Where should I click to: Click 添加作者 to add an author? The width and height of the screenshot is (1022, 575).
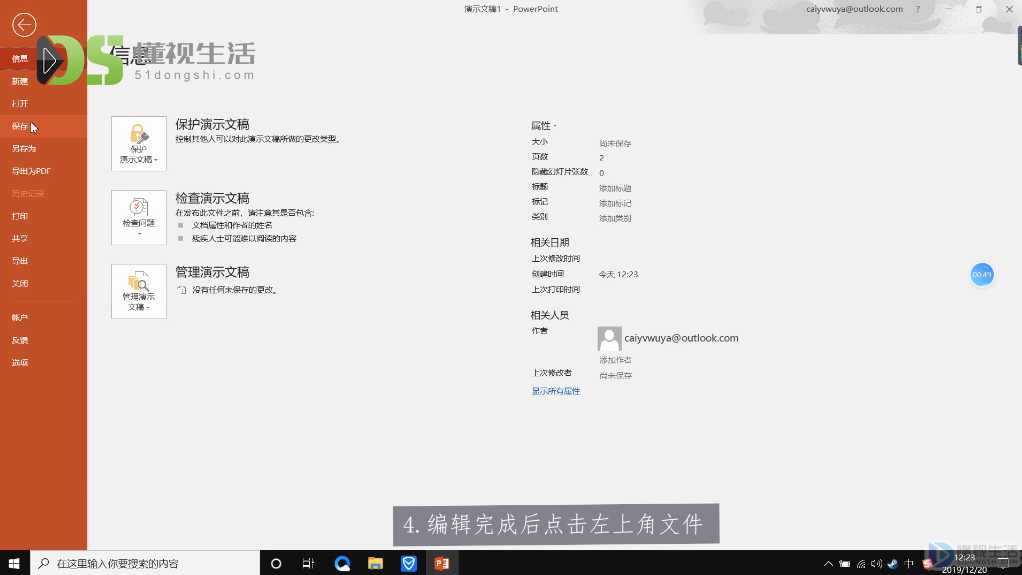click(x=615, y=360)
